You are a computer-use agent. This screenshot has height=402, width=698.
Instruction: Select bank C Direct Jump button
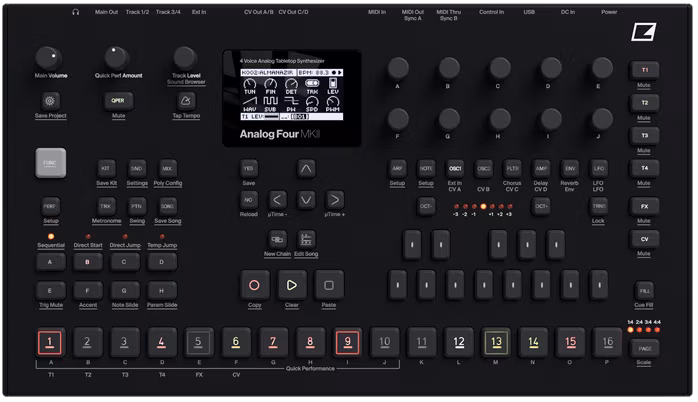124,262
